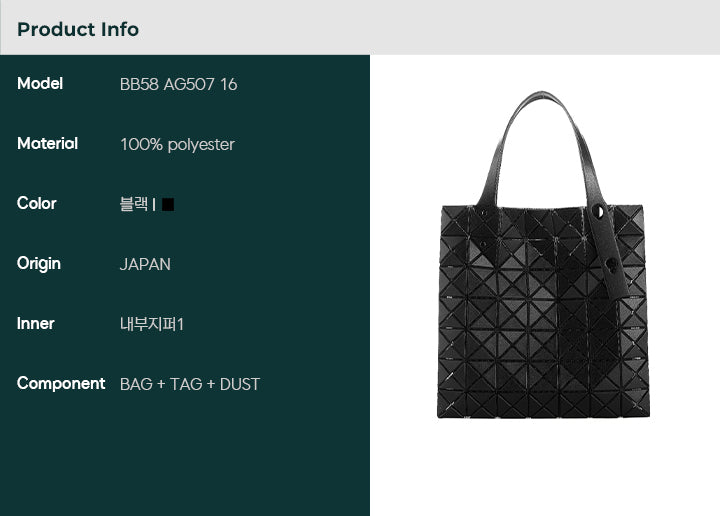This screenshot has height=516, width=720.
Task: Click the Product Info heading
Action: click(x=78, y=29)
